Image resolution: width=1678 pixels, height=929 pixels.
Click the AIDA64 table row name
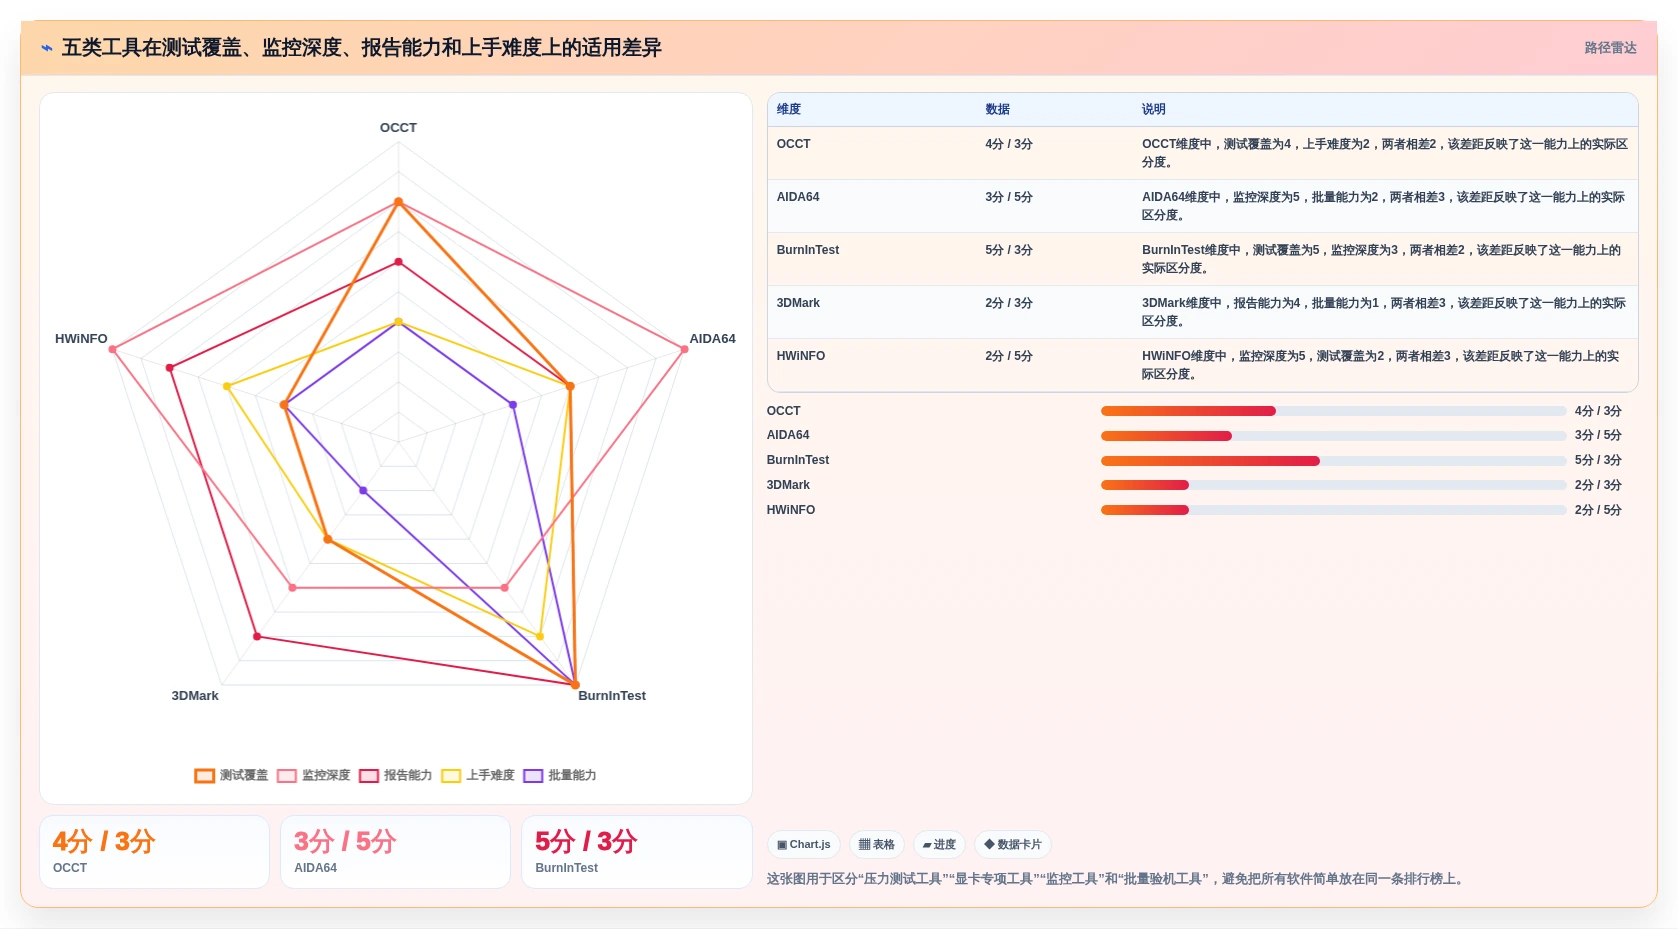click(798, 197)
